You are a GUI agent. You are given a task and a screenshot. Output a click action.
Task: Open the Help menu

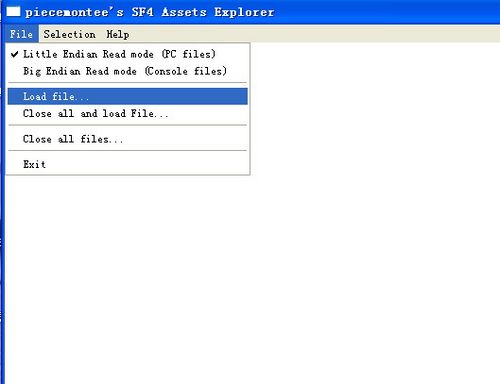tap(118, 34)
